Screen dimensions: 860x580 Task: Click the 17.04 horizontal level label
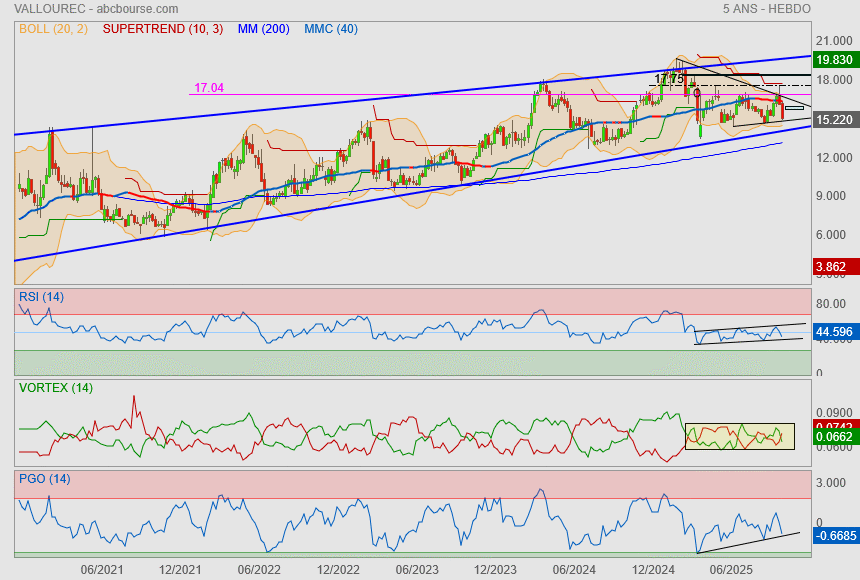click(209, 88)
